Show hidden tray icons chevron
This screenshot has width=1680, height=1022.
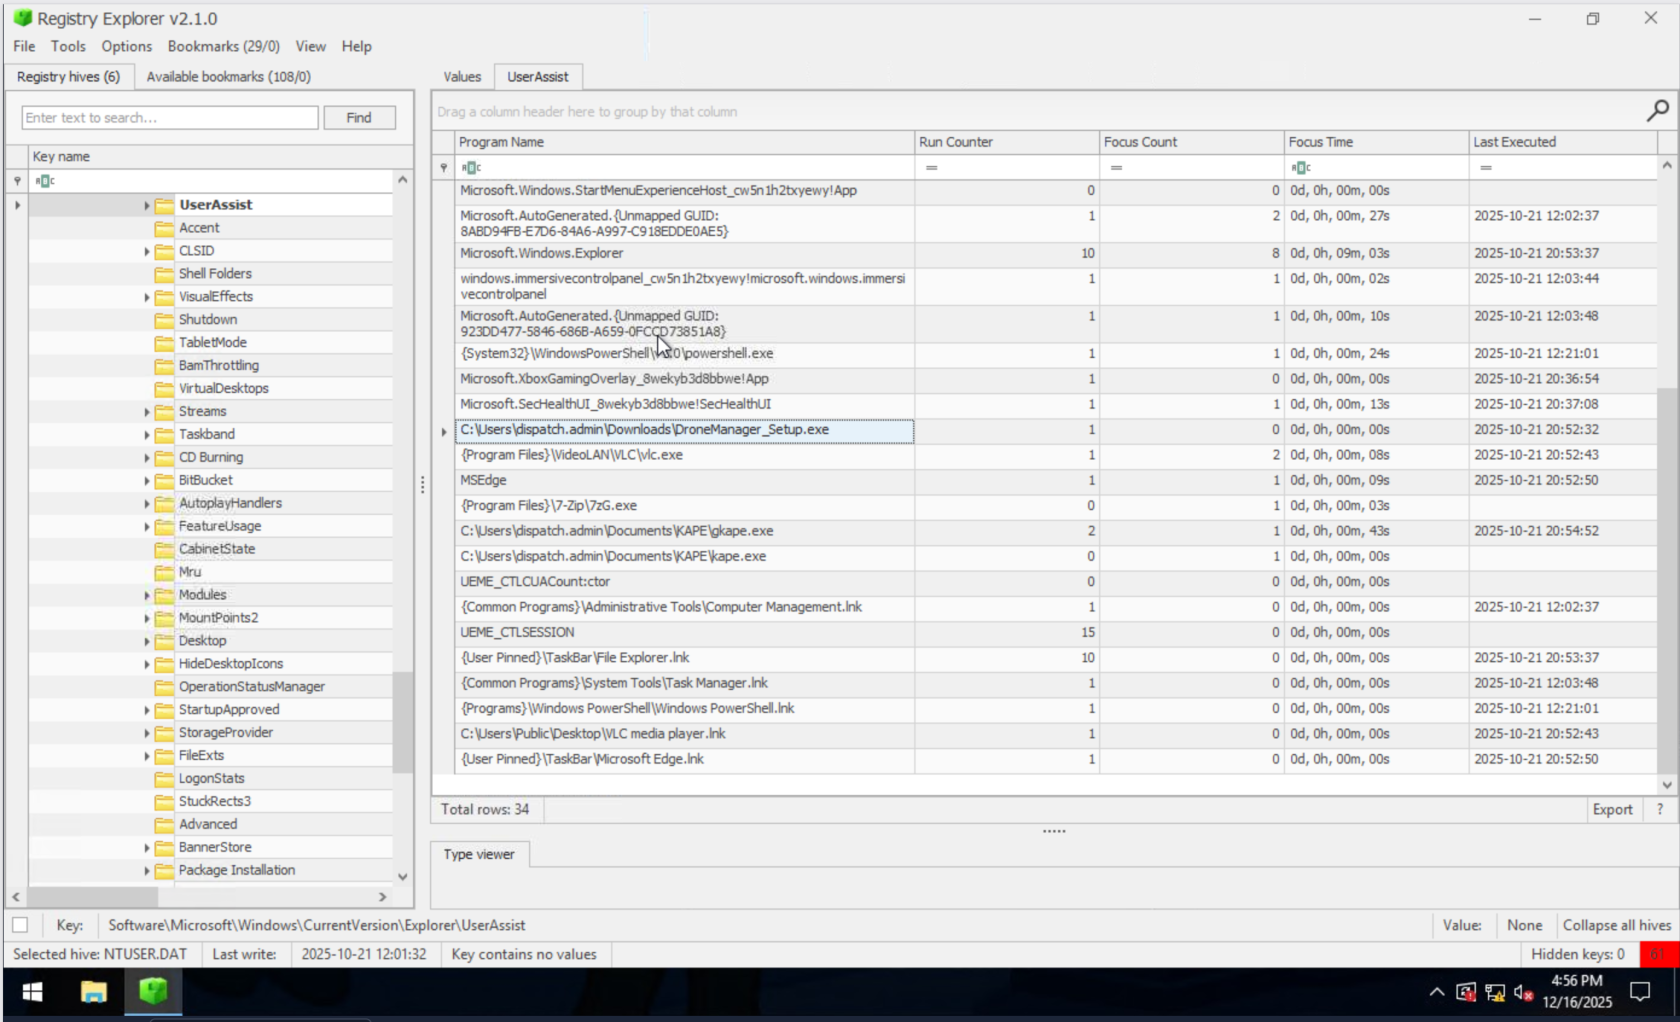click(x=1437, y=992)
